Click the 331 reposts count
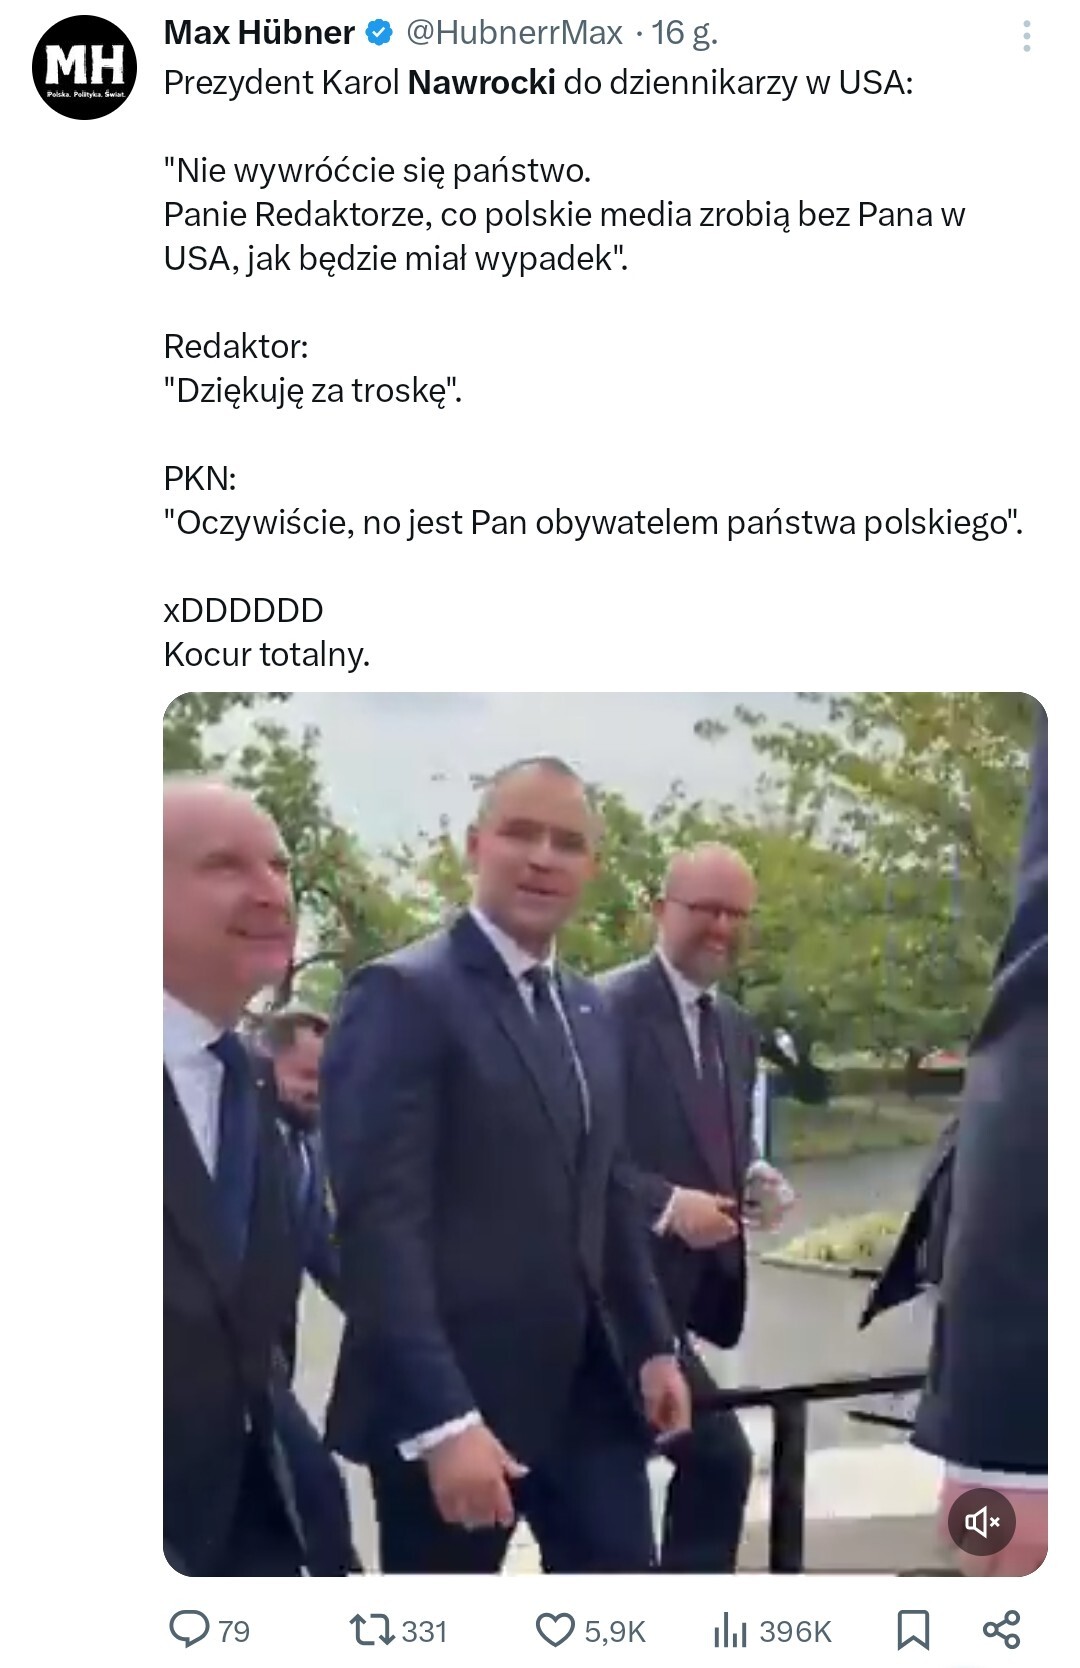1080x1668 pixels. 424,1631
